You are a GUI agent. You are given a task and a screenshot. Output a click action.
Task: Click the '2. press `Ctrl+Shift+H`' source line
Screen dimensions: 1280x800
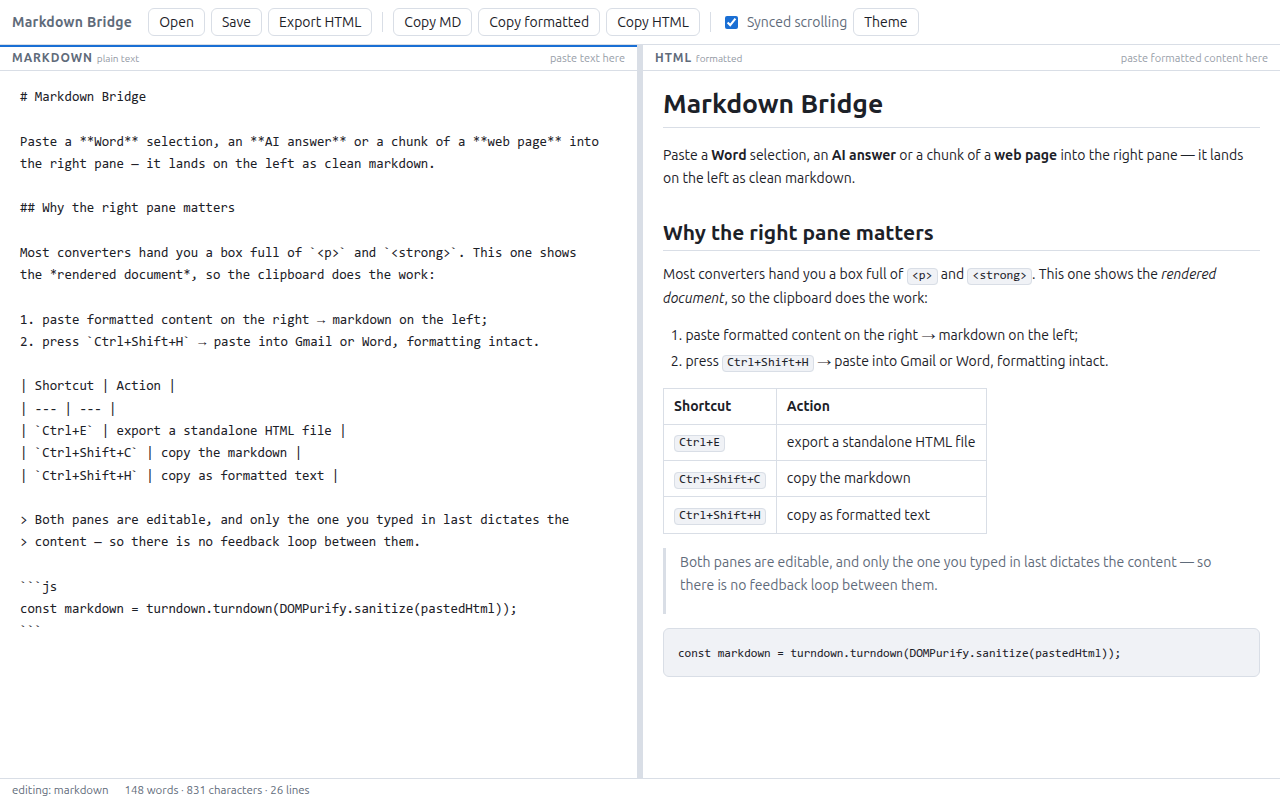(x=280, y=342)
